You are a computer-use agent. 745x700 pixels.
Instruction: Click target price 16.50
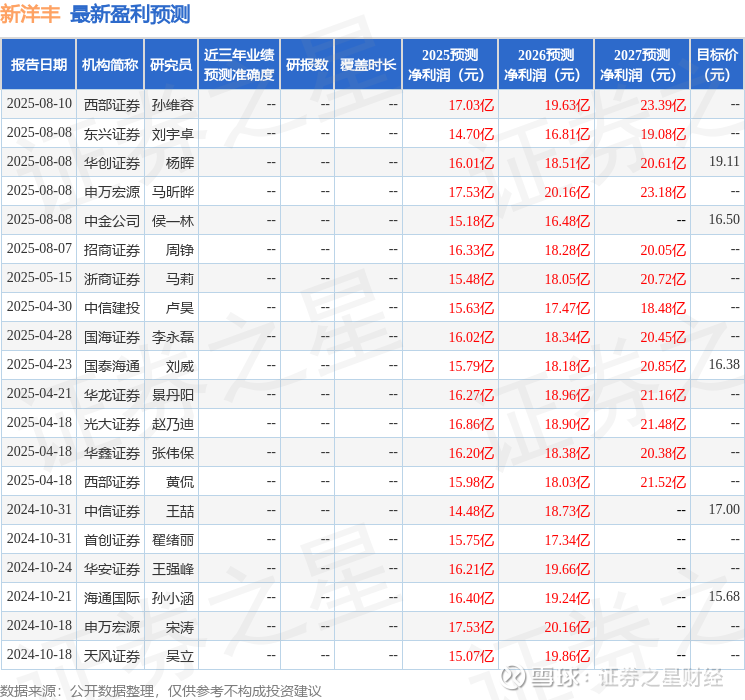724,220
